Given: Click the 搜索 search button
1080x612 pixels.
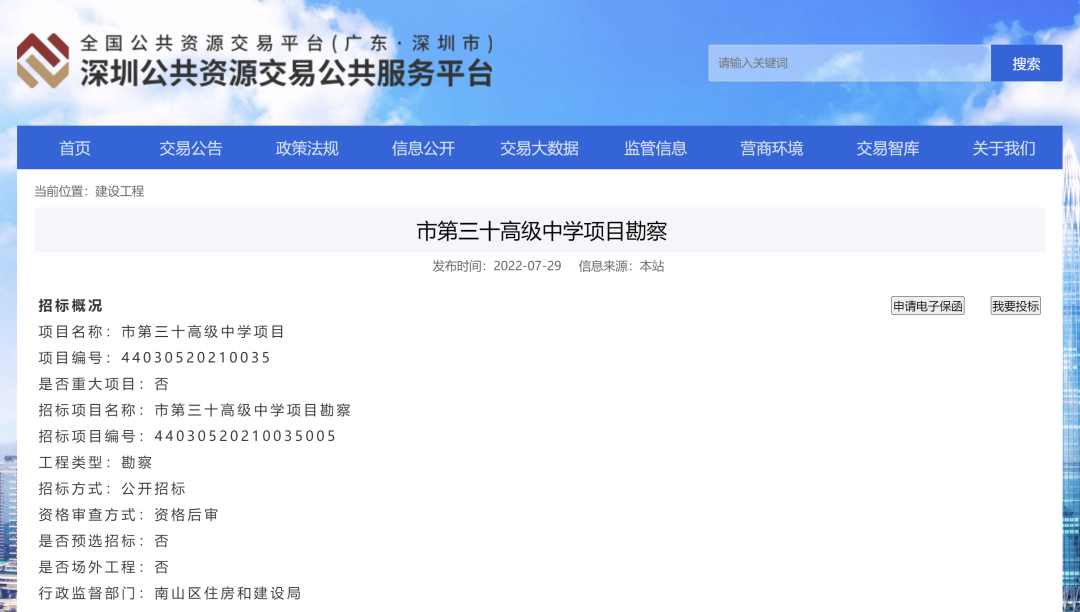Looking at the screenshot, I should (1026, 62).
